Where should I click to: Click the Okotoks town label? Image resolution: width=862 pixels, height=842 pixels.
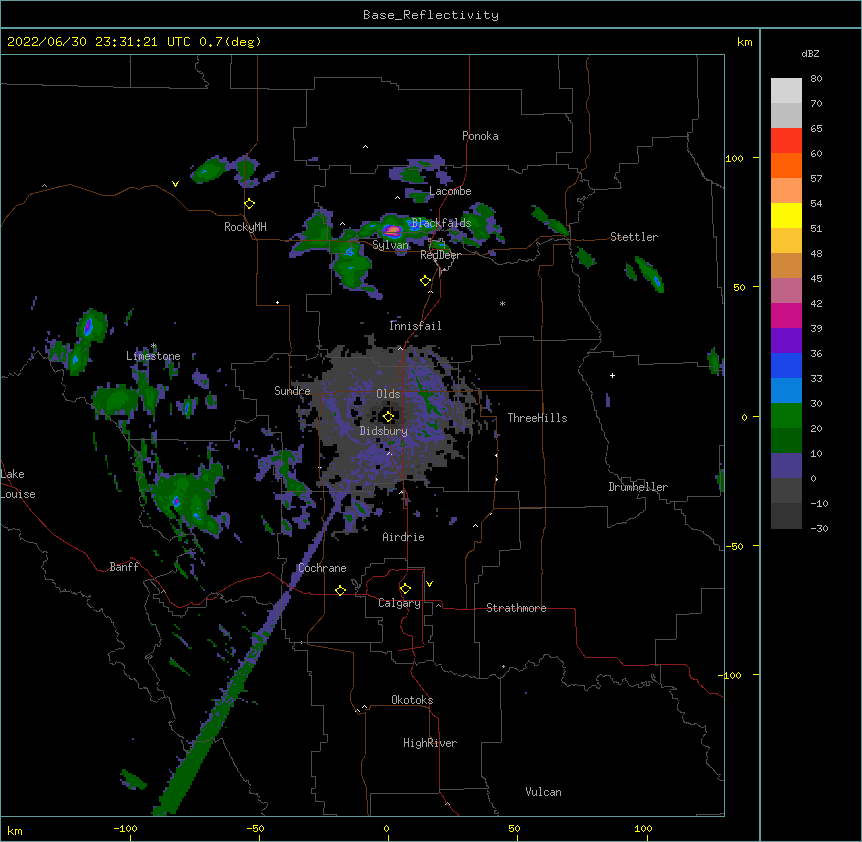point(412,700)
